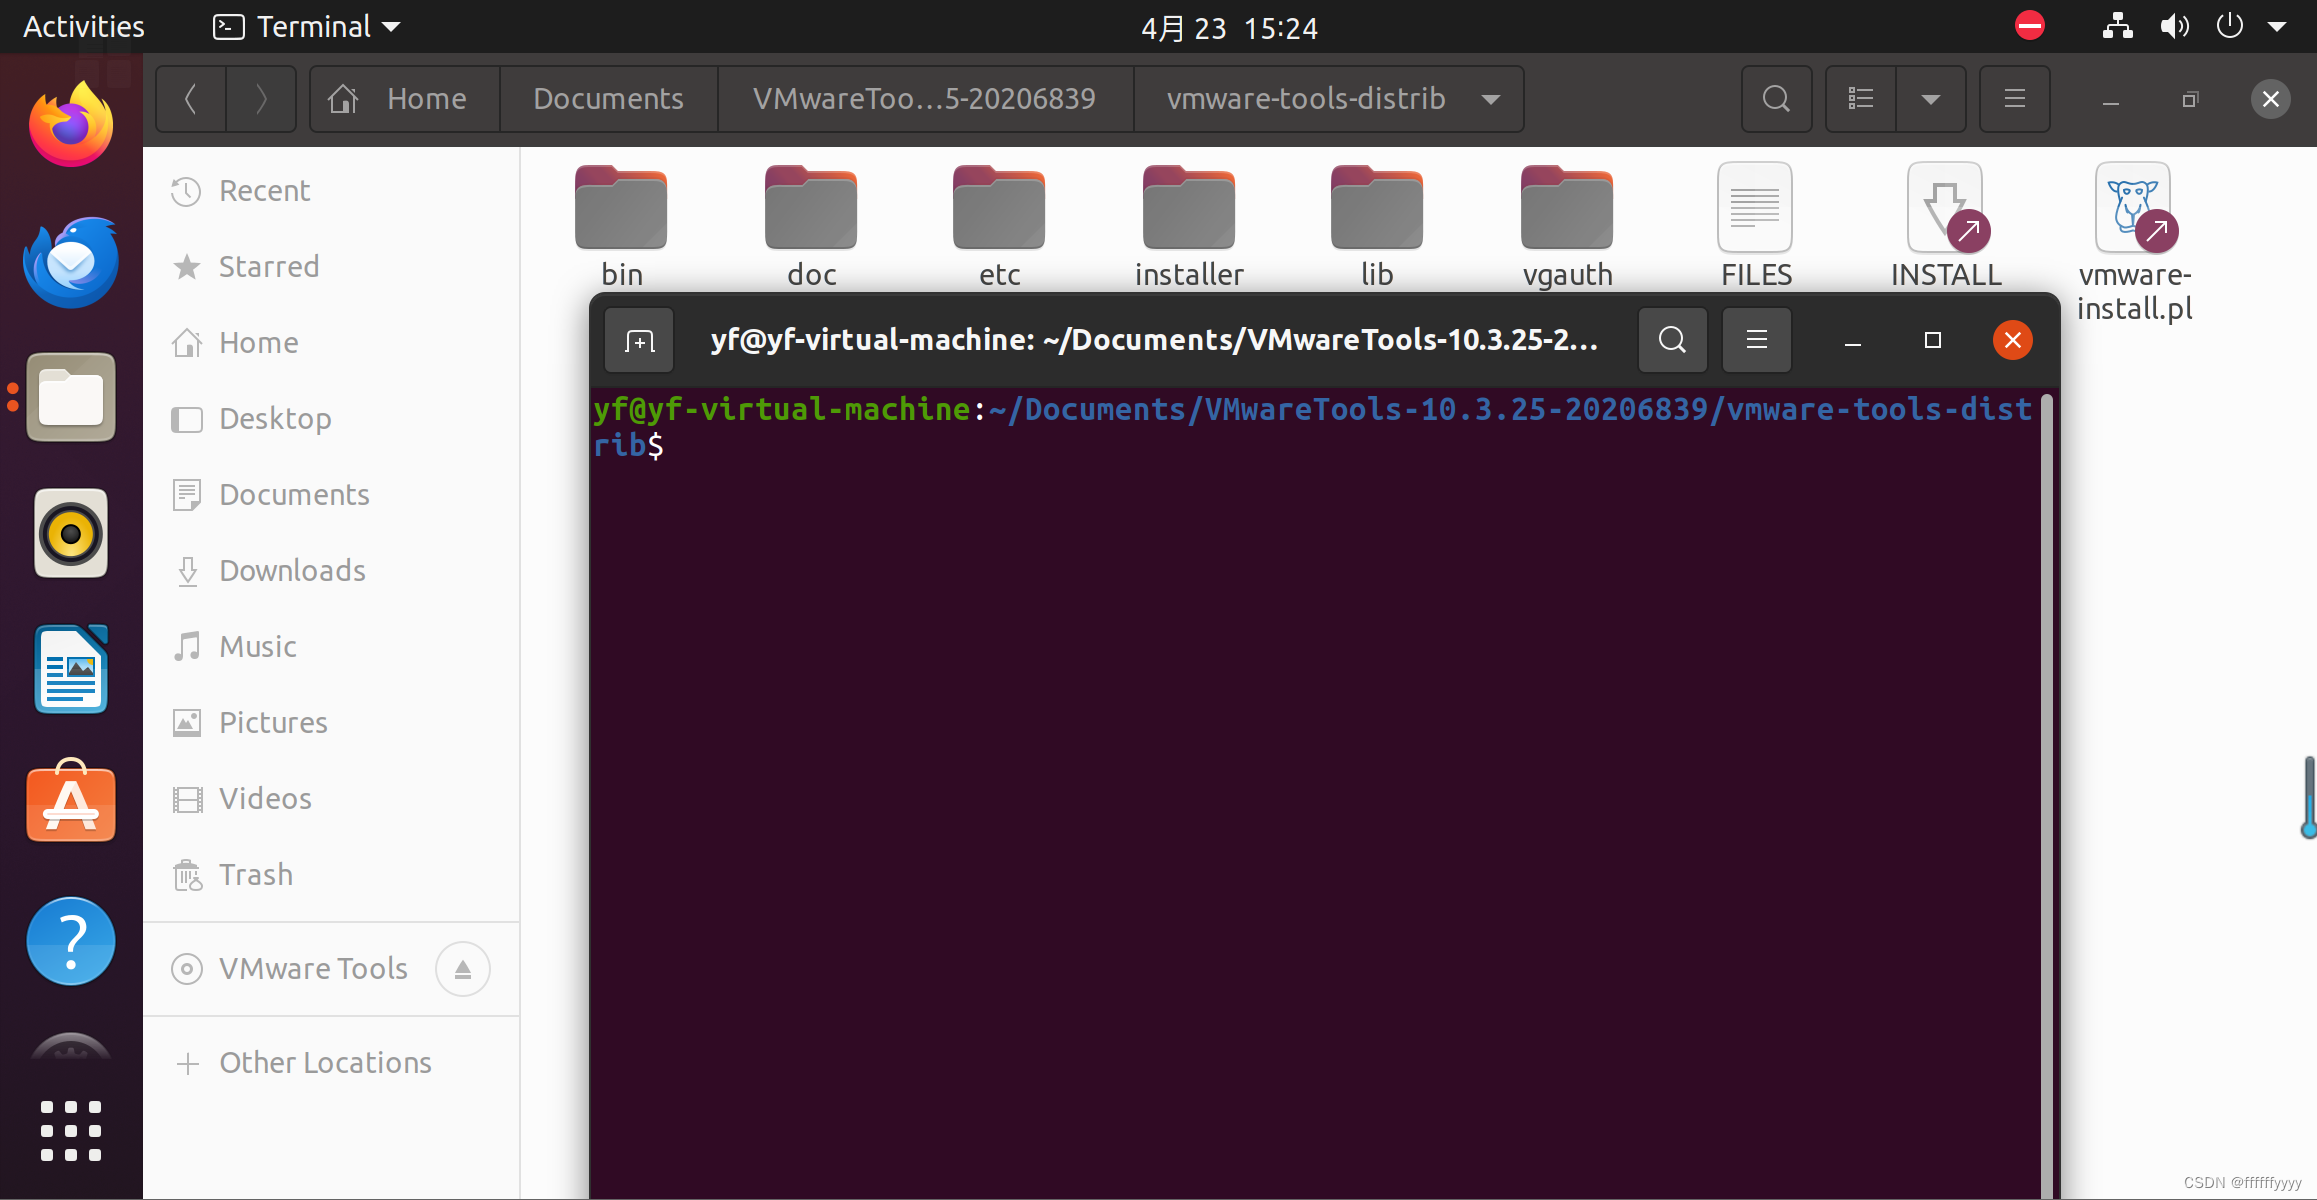Launch Rhythmbox music player from dock
Image resolution: width=2317 pixels, height=1200 pixels.
point(71,533)
